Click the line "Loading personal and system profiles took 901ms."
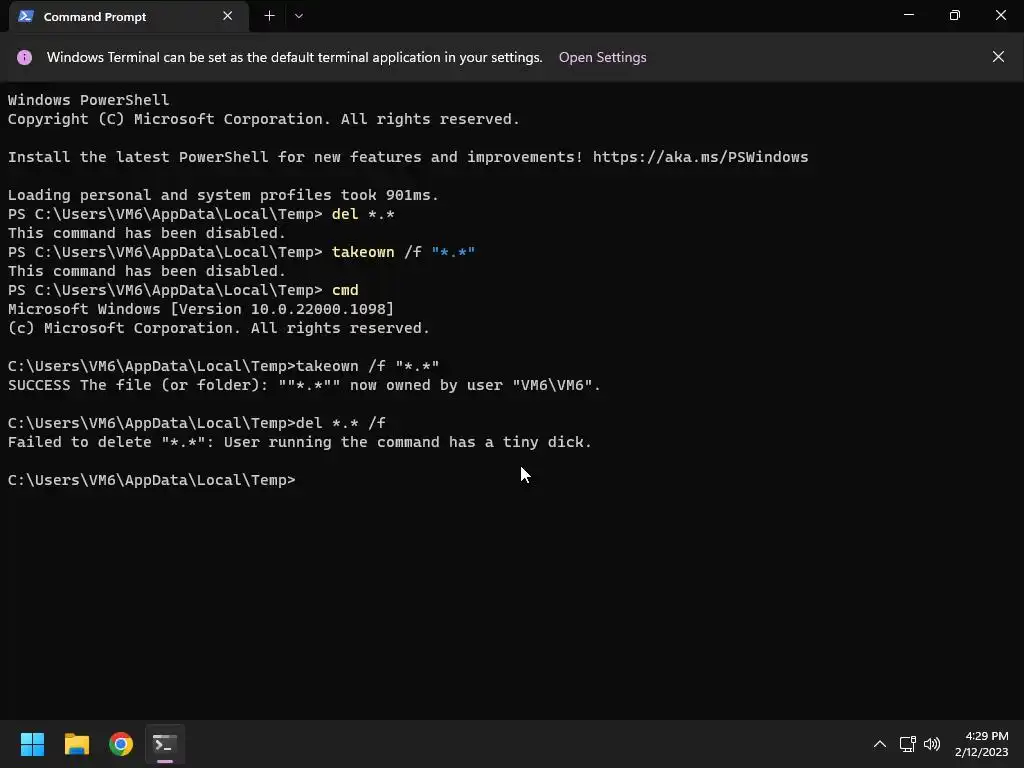 click(x=223, y=195)
